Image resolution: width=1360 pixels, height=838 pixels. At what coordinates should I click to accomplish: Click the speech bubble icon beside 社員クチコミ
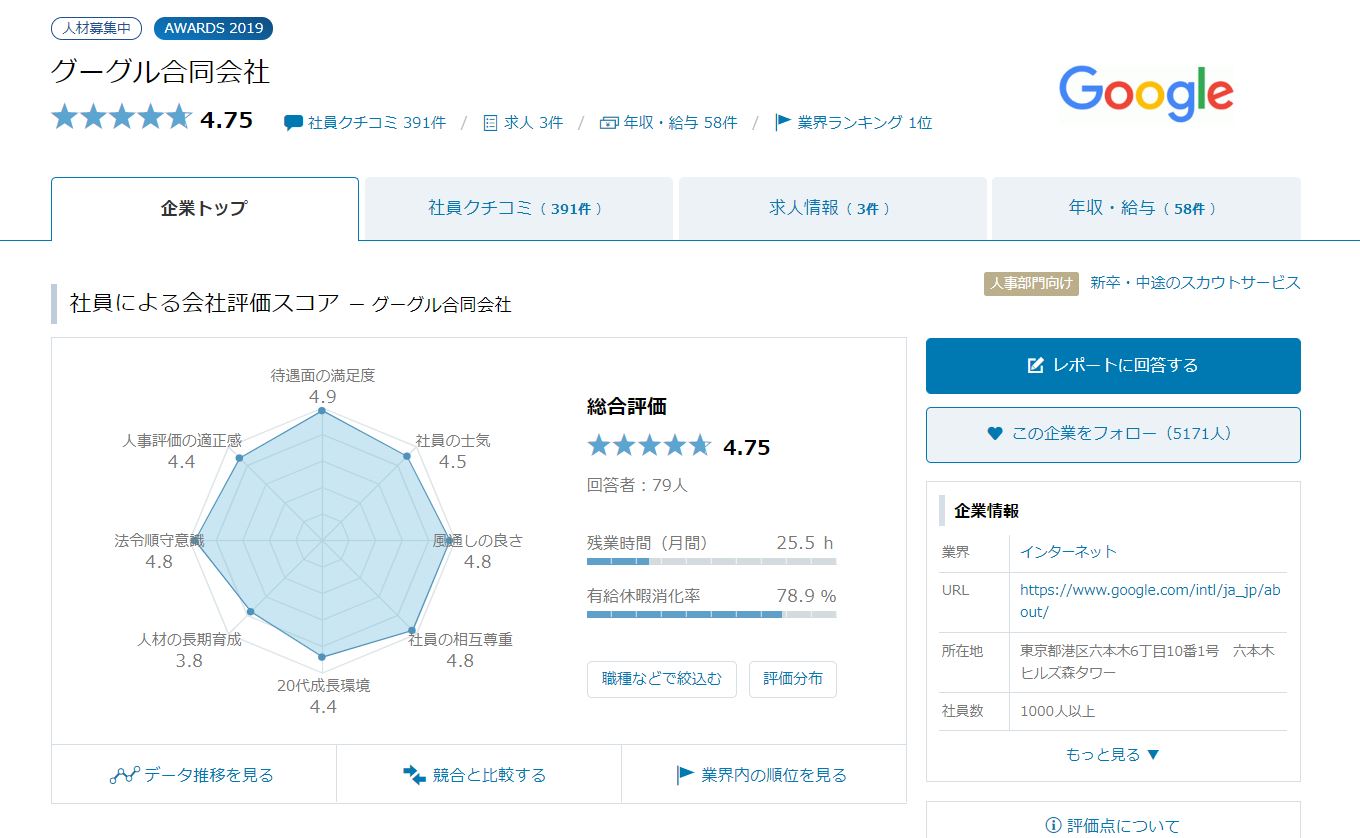point(293,123)
